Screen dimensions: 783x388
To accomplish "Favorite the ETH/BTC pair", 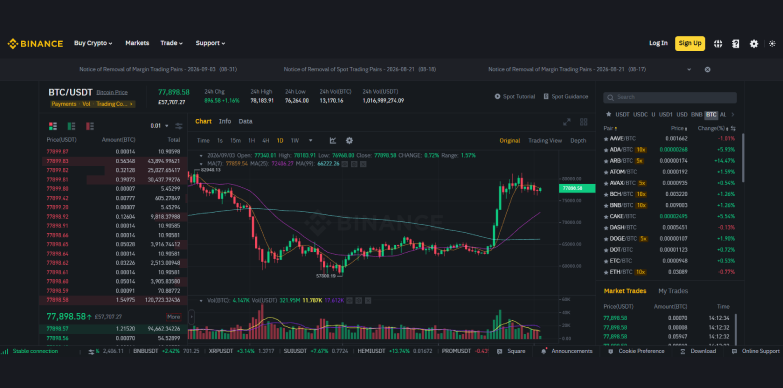I will coord(606,272).
